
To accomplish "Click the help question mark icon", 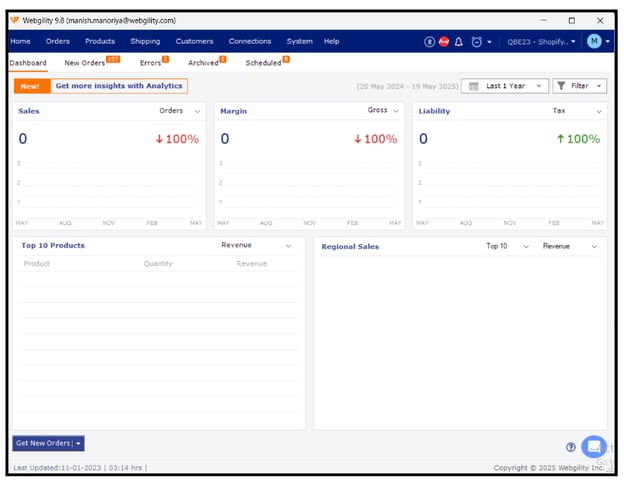I will pos(570,448).
